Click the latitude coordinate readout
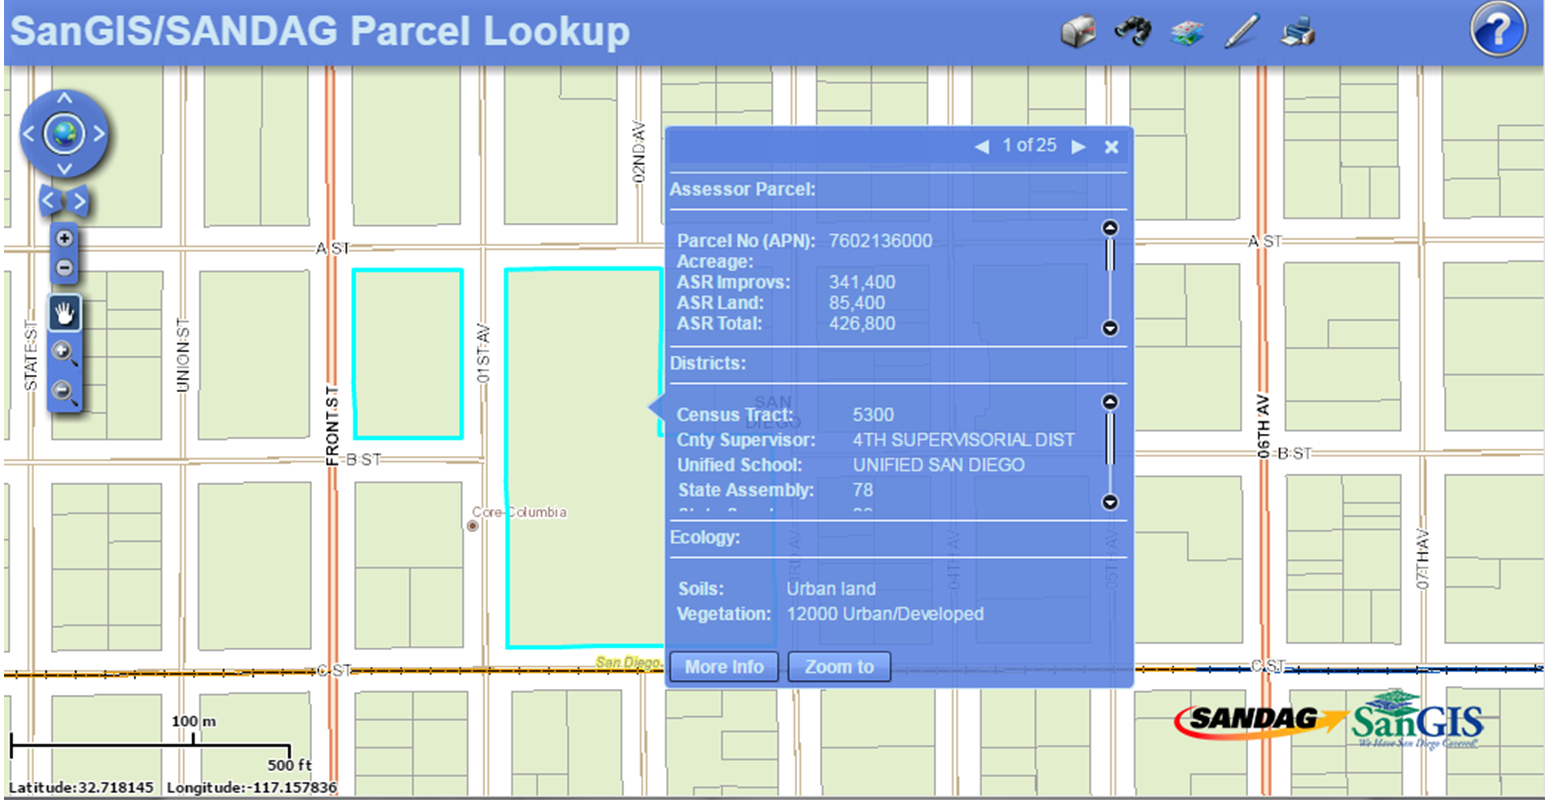This screenshot has height=804, width=1549. click(x=81, y=788)
